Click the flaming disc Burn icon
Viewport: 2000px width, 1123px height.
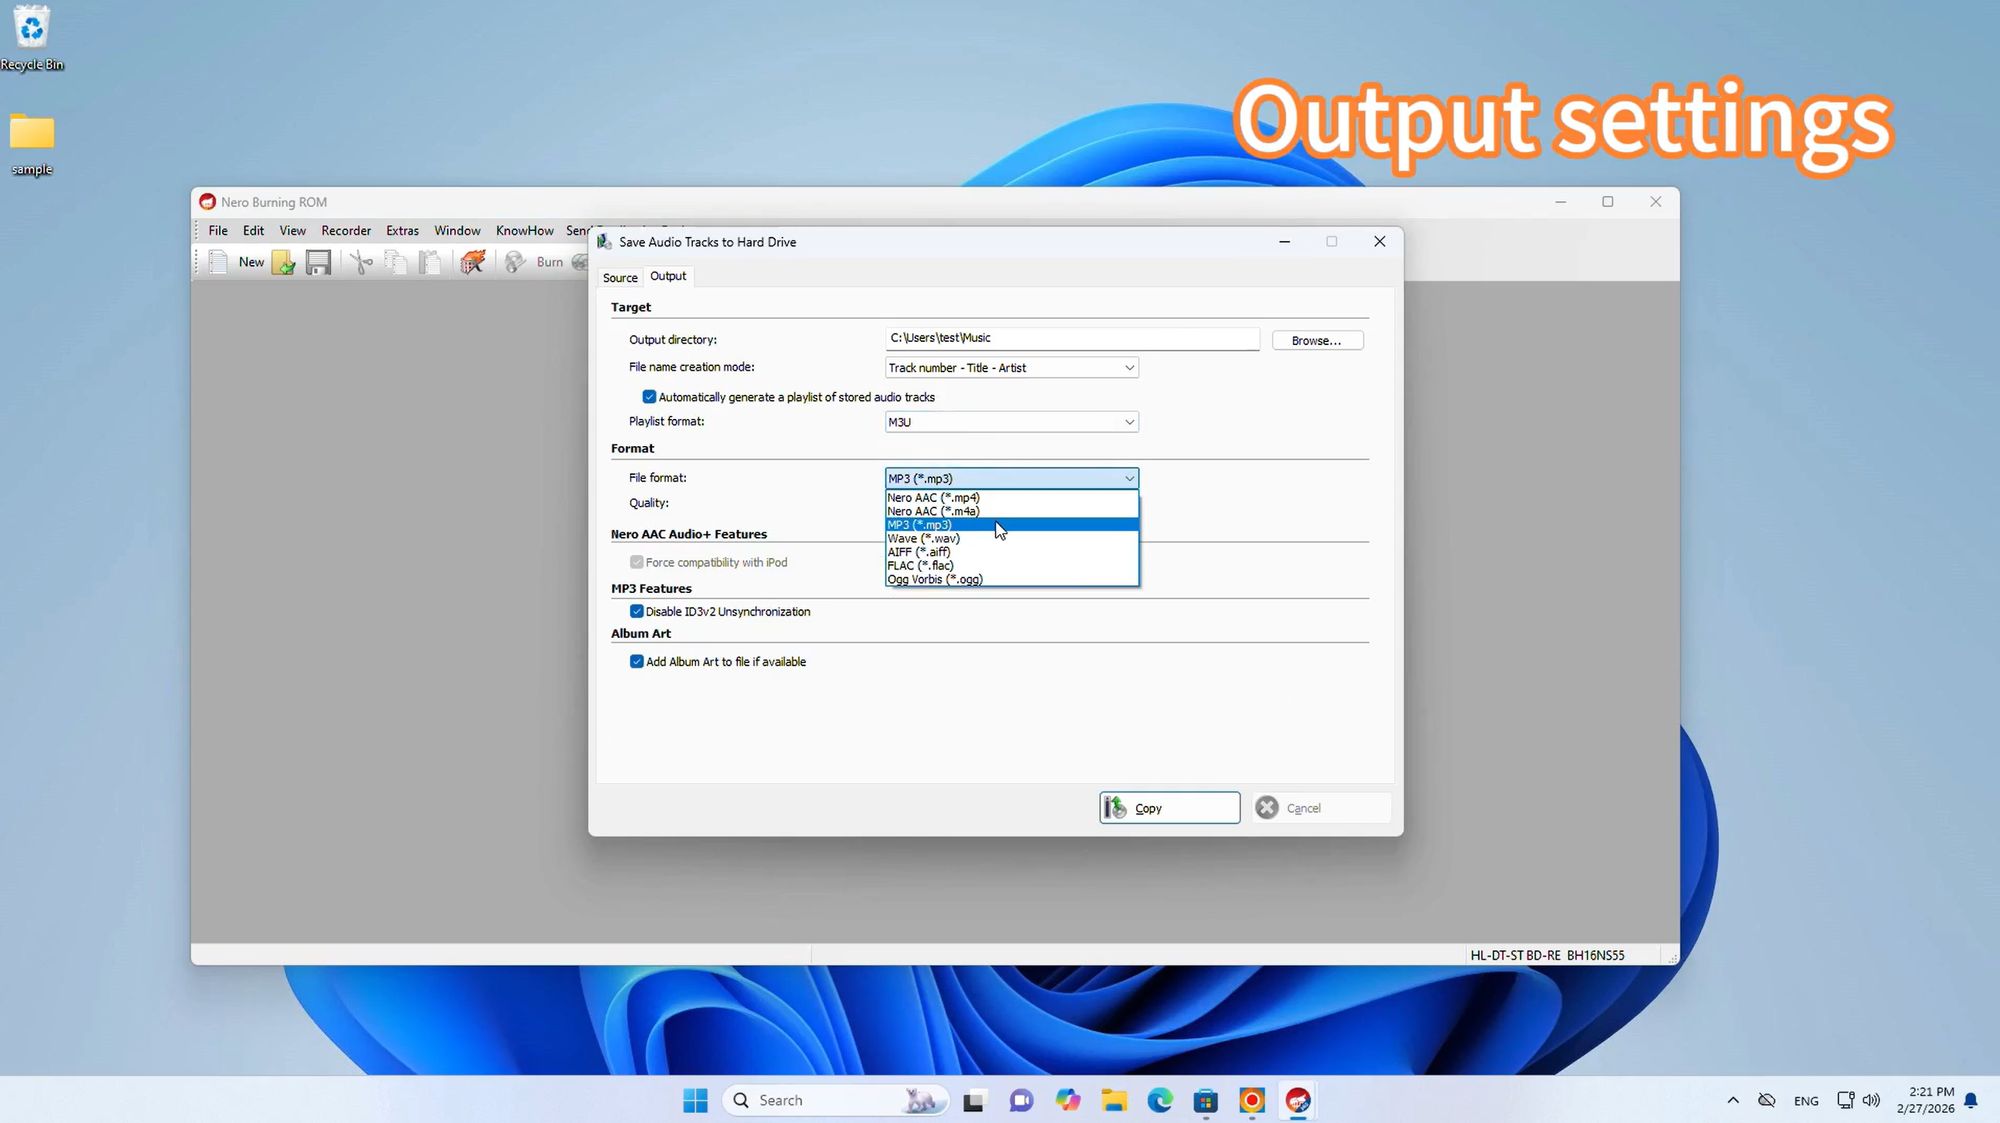(473, 262)
